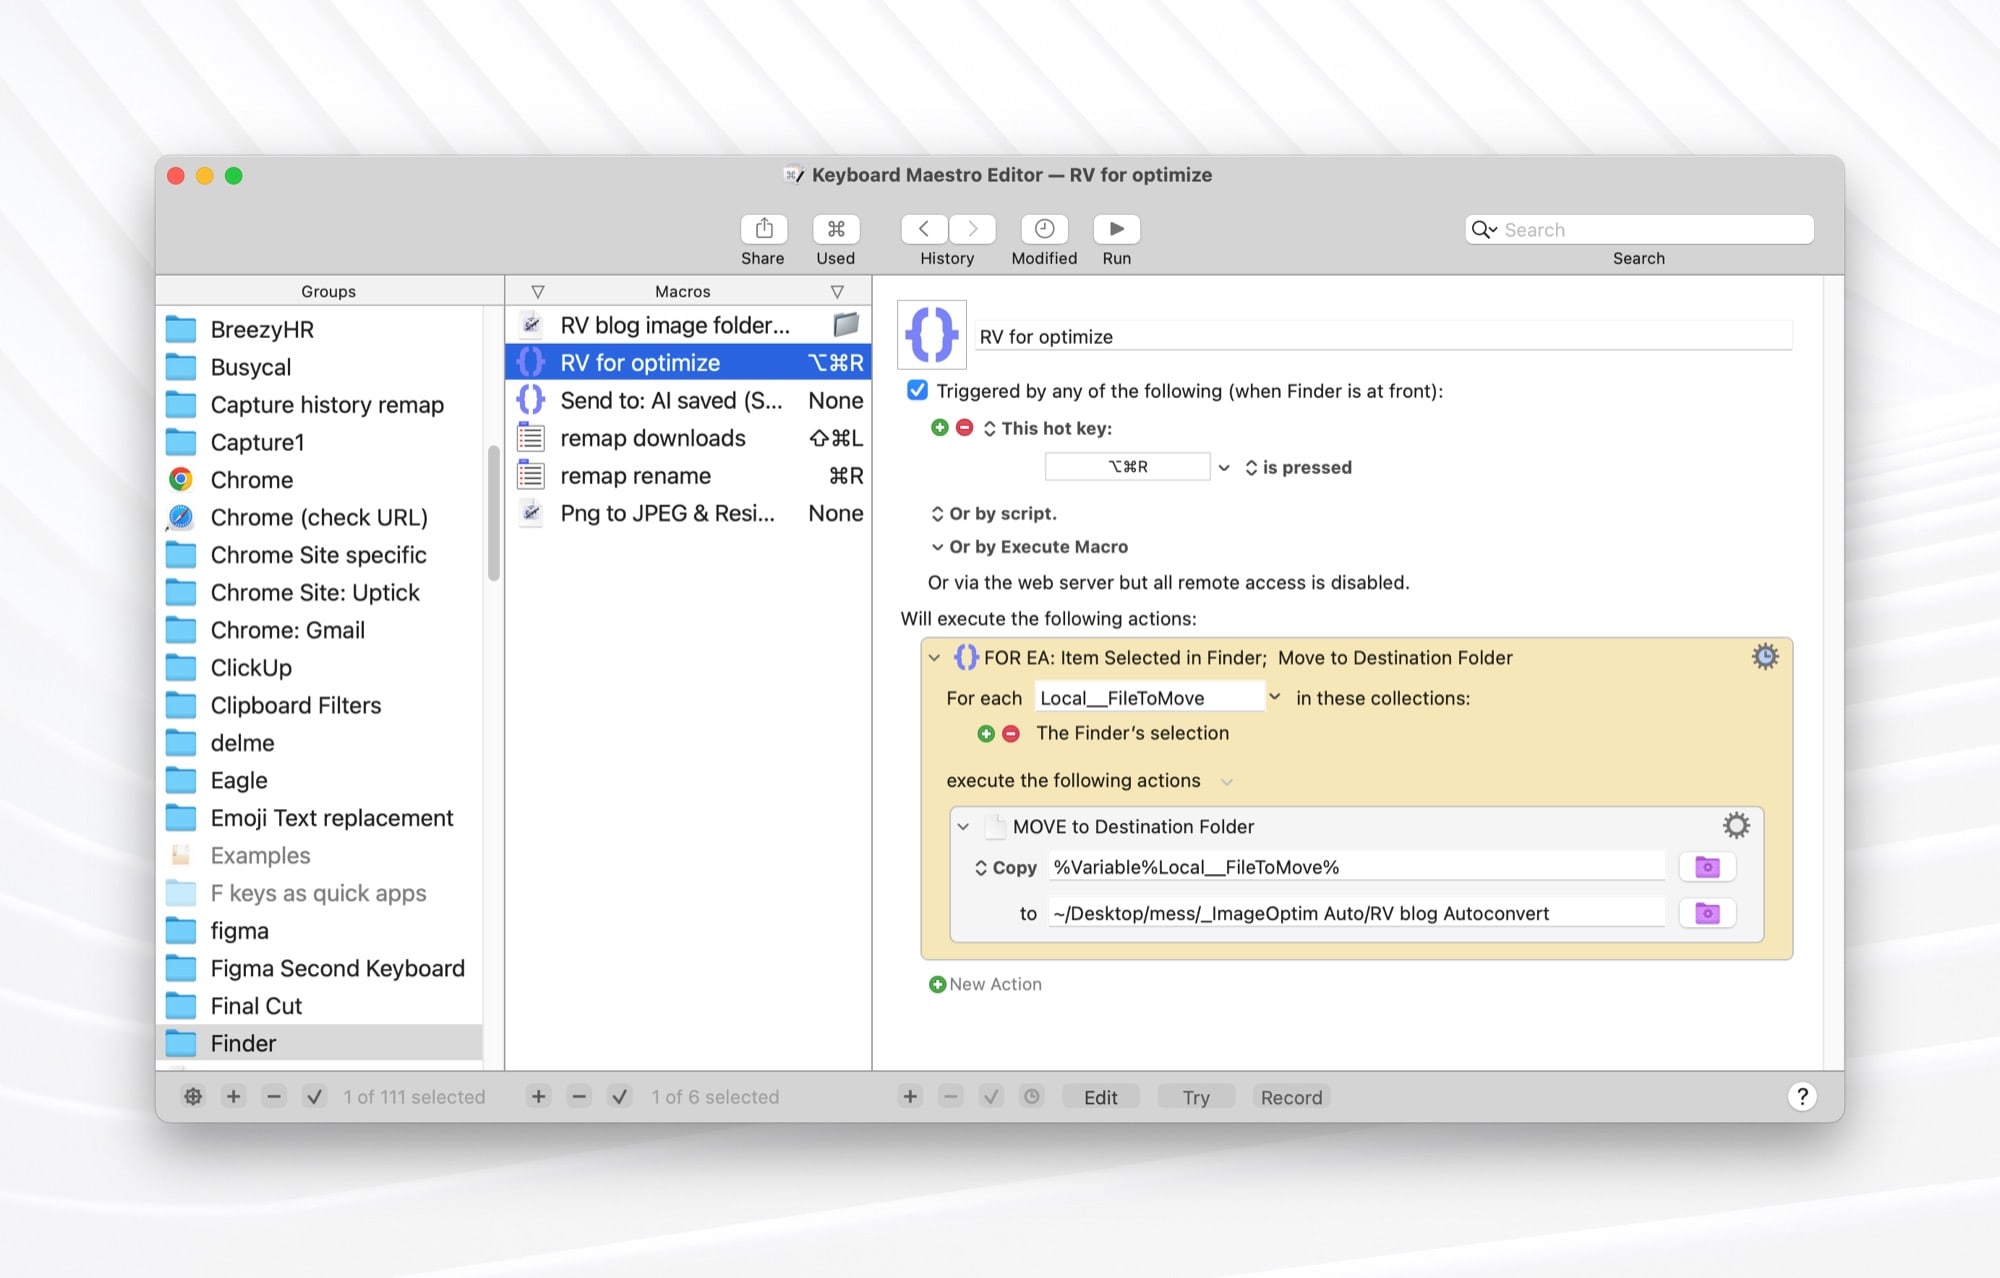
Task: Toggle enable for the selected macro
Action: click(620, 1097)
